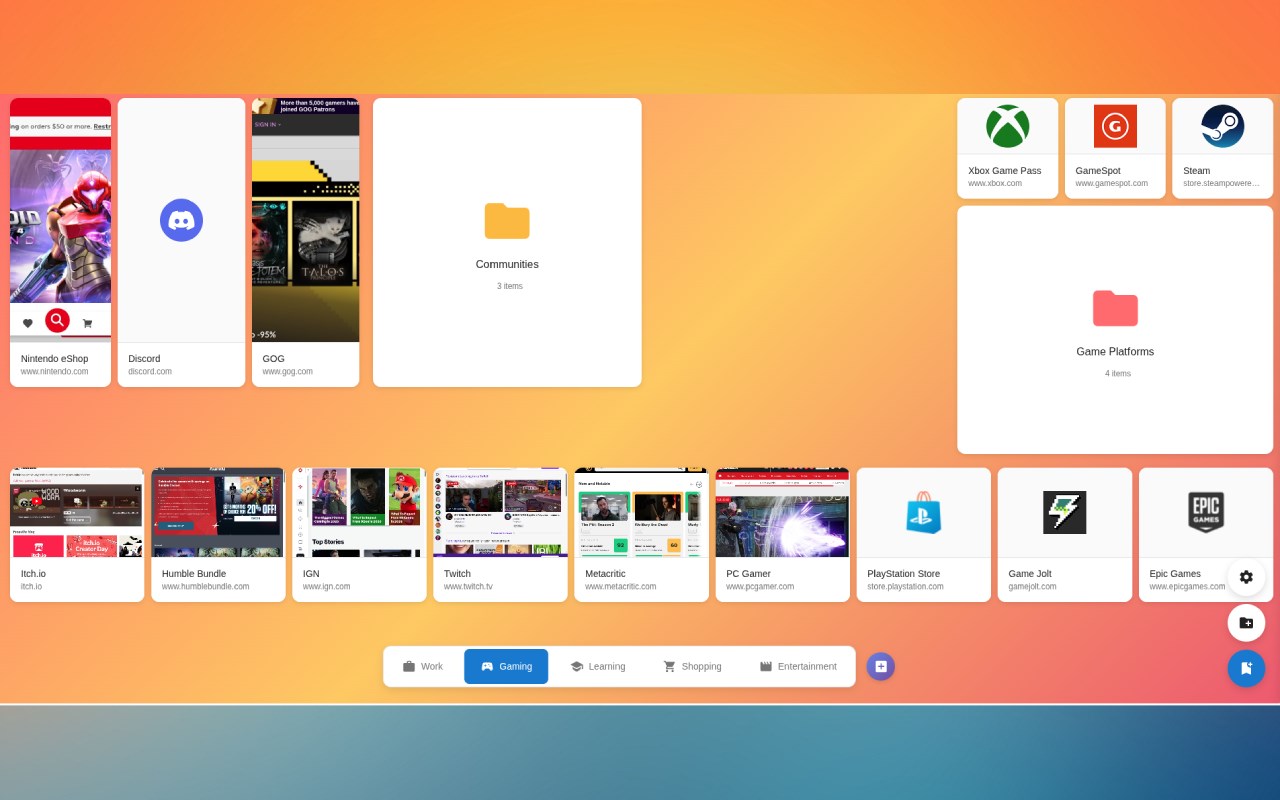Switch to the Entertainment tab
Viewport: 1280px width, 800px height.
coord(797,666)
